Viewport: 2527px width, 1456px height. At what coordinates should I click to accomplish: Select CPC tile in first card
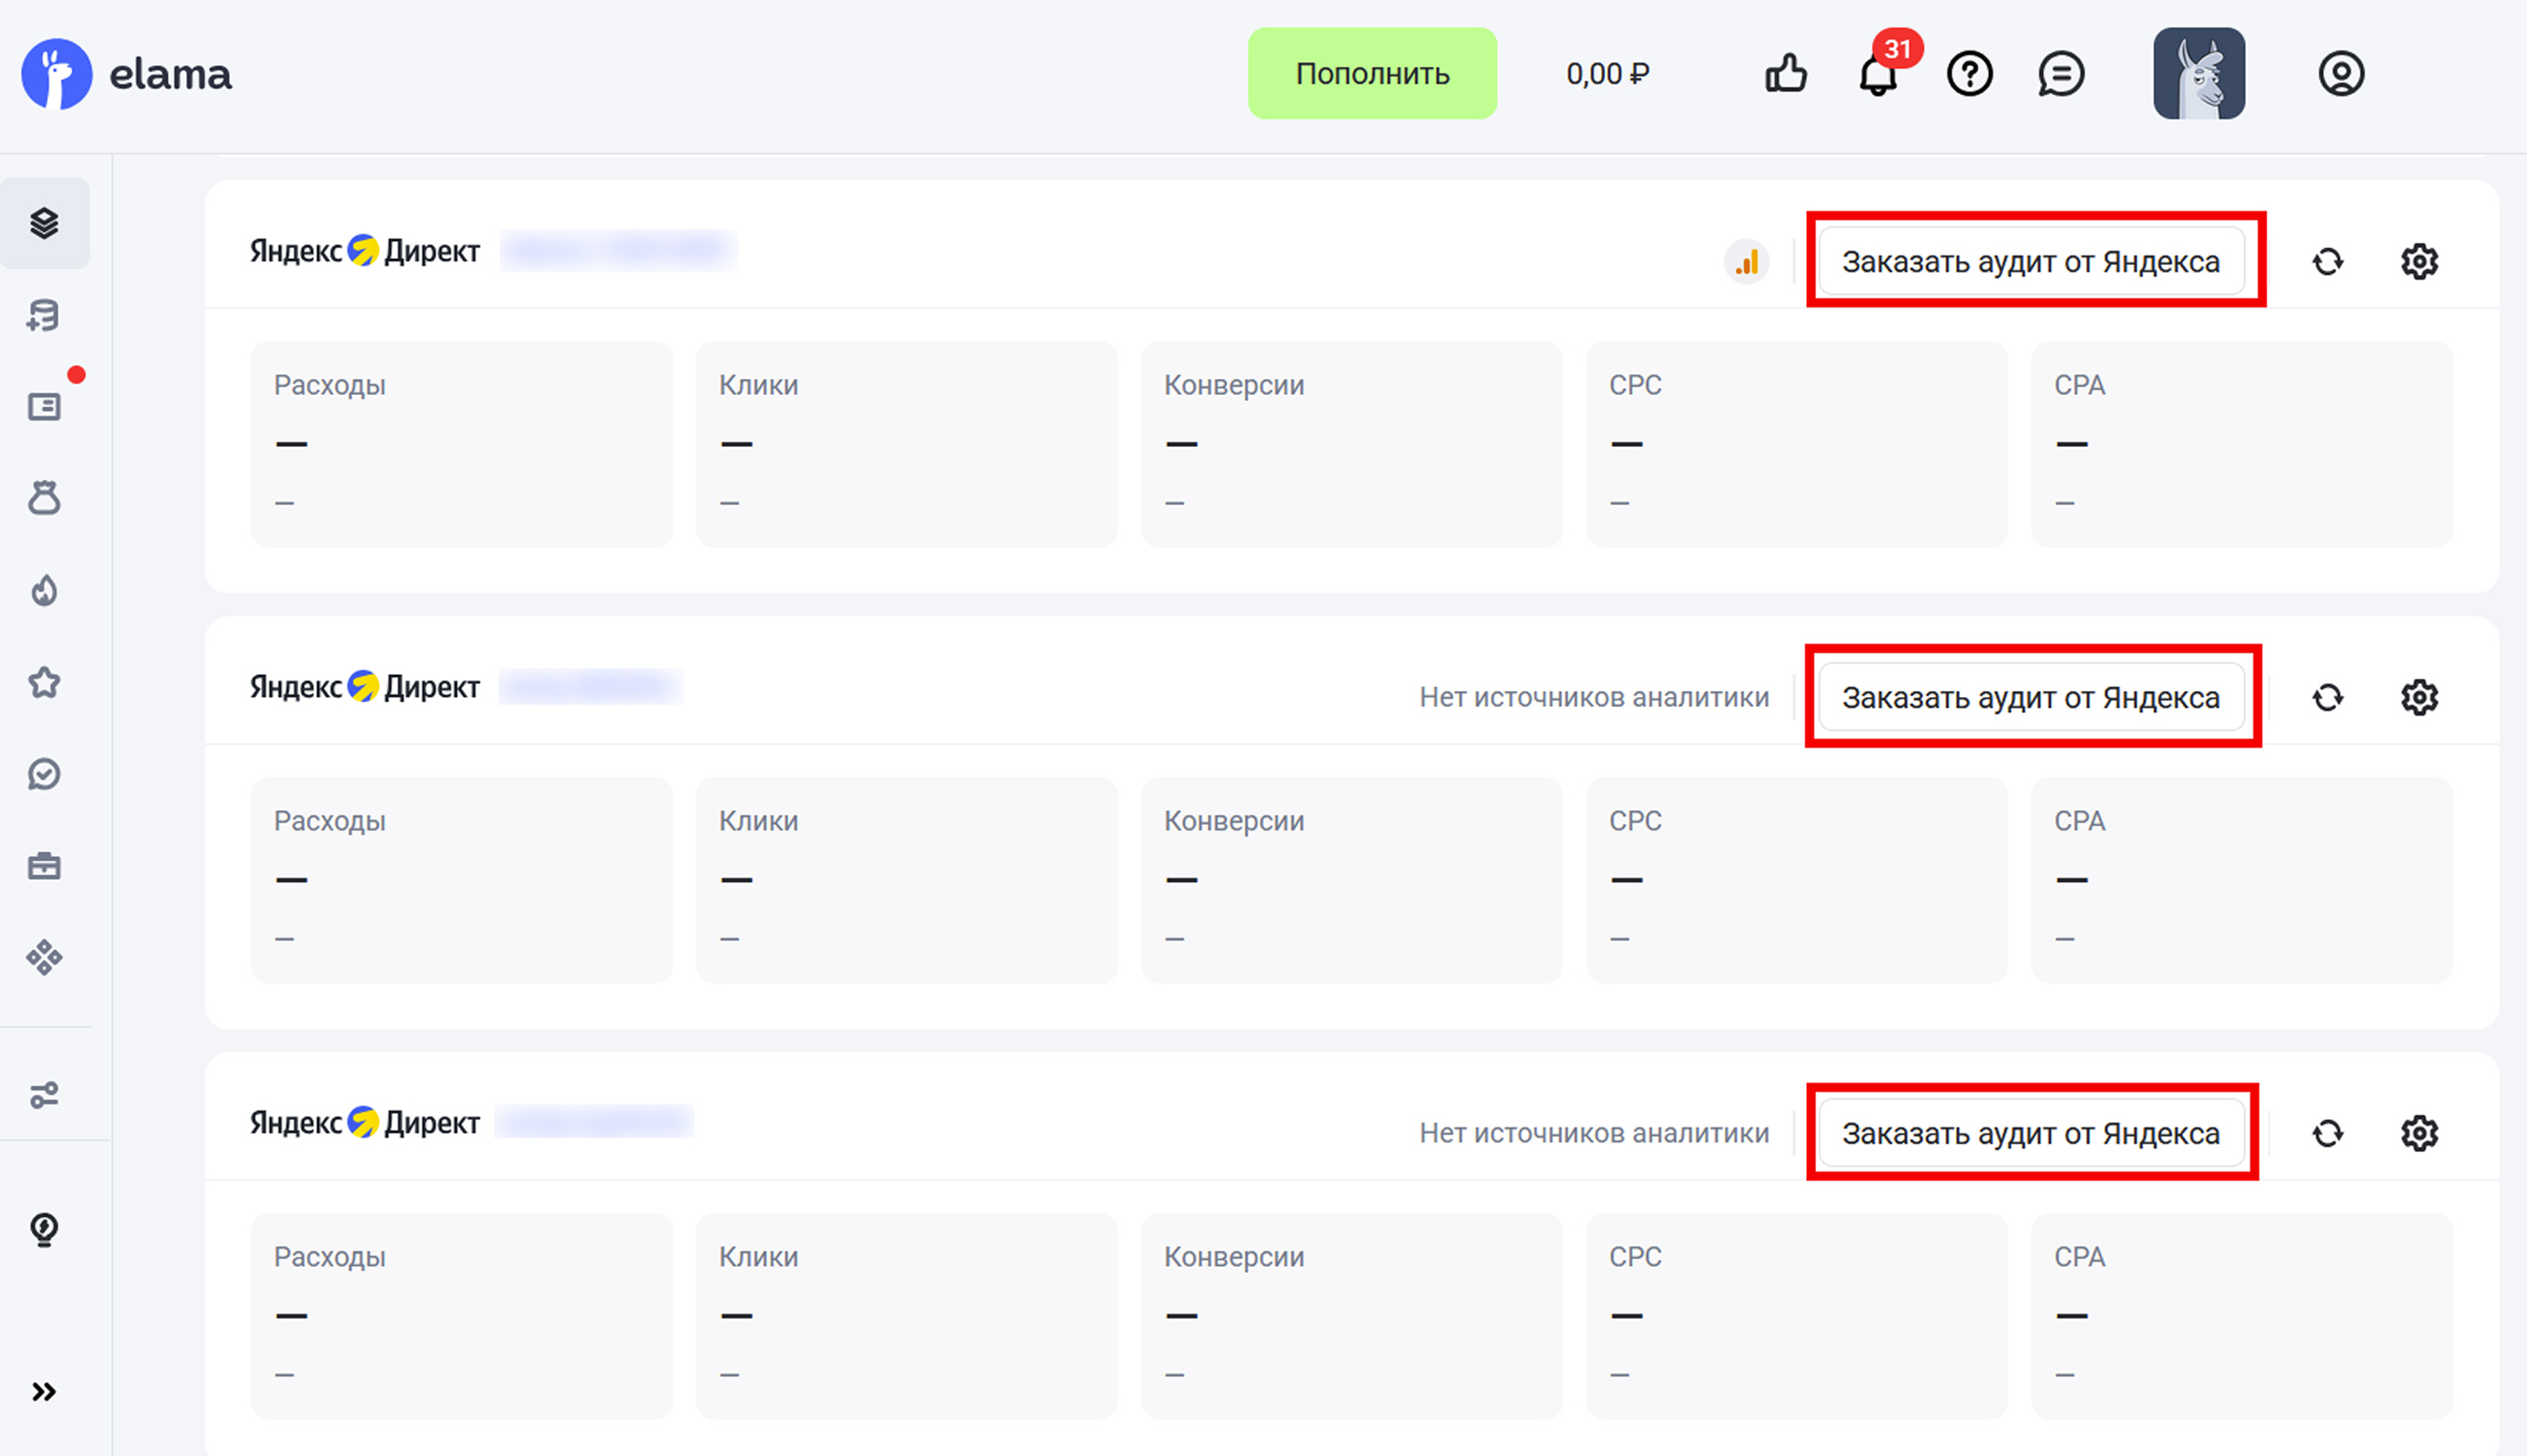coord(1797,445)
